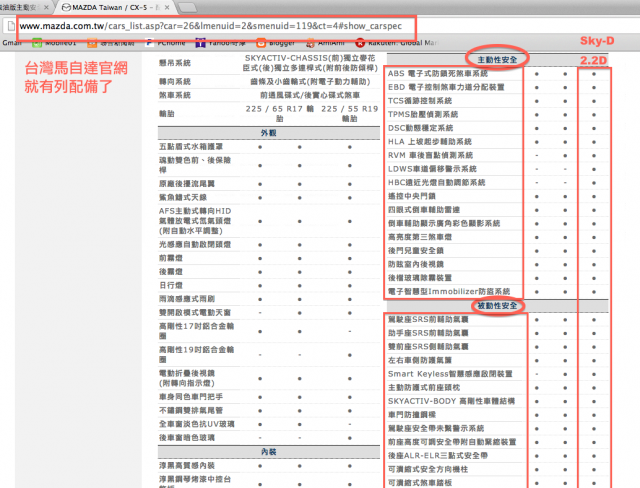Click the 'SKYACTIV-CHASSIS' suspension description
Image resolution: width=640 pixels, height=488 pixels.
coord(310,63)
